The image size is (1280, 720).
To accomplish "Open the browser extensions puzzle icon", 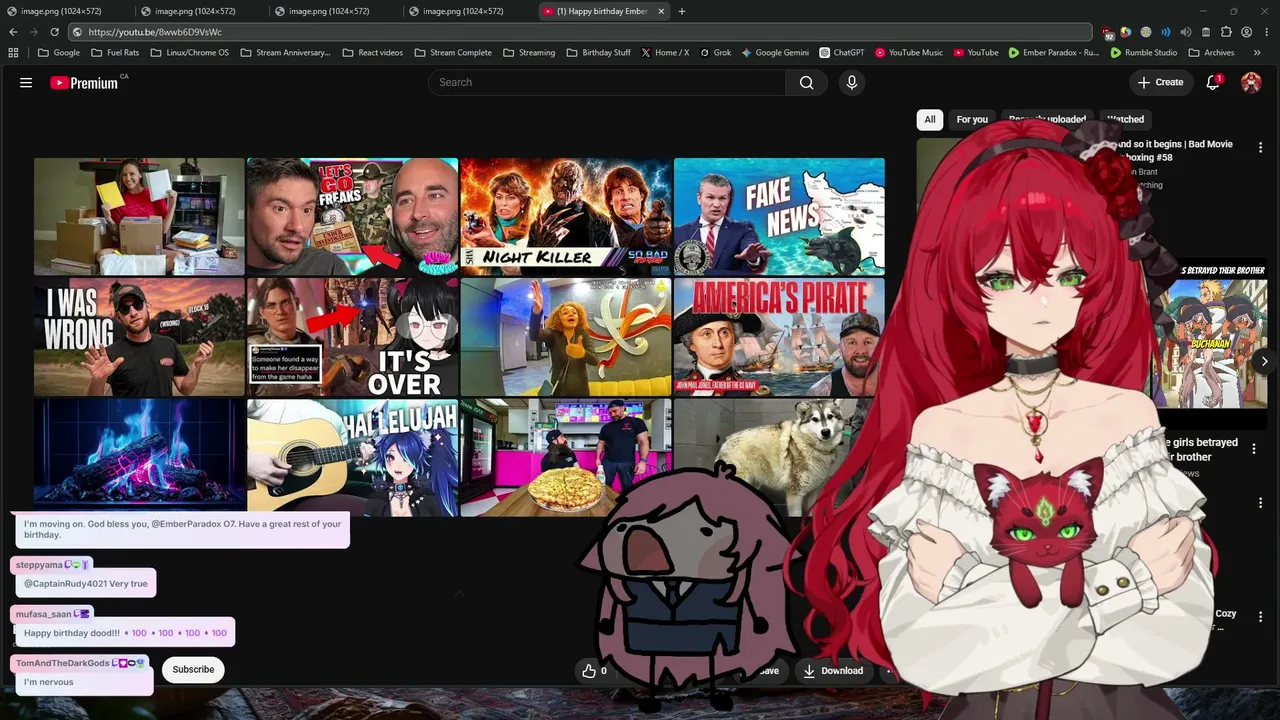I will point(1226,32).
